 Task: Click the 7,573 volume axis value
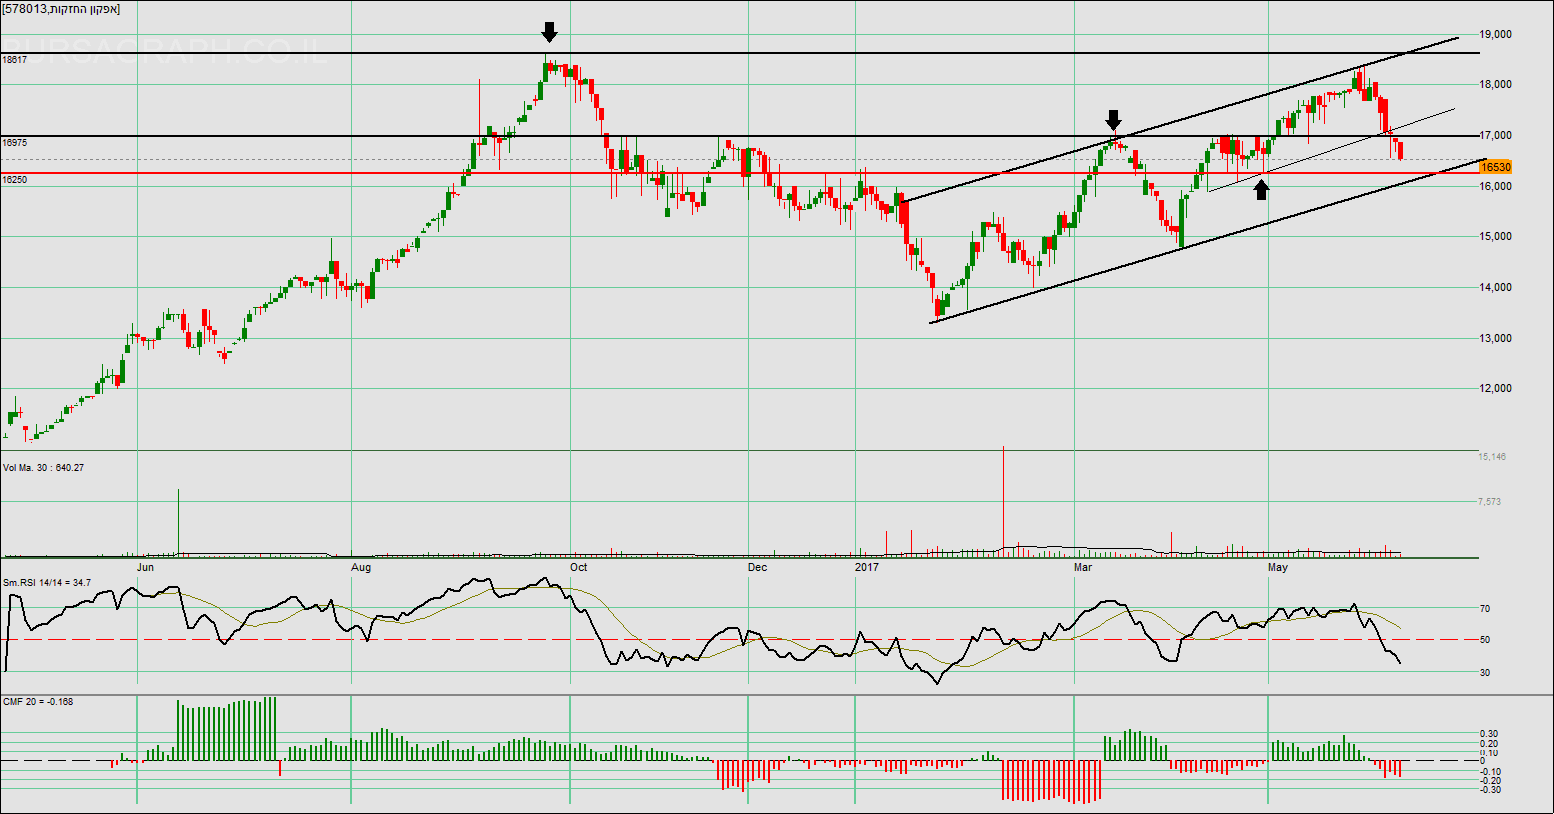(x=1490, y=501)
